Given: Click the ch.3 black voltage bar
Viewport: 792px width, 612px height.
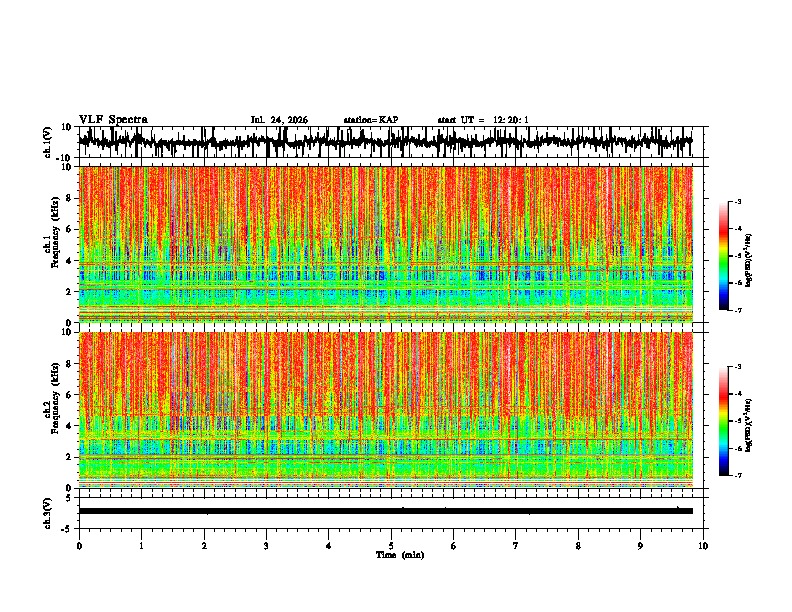Looking at the screenshot, I should coord(385,511).
